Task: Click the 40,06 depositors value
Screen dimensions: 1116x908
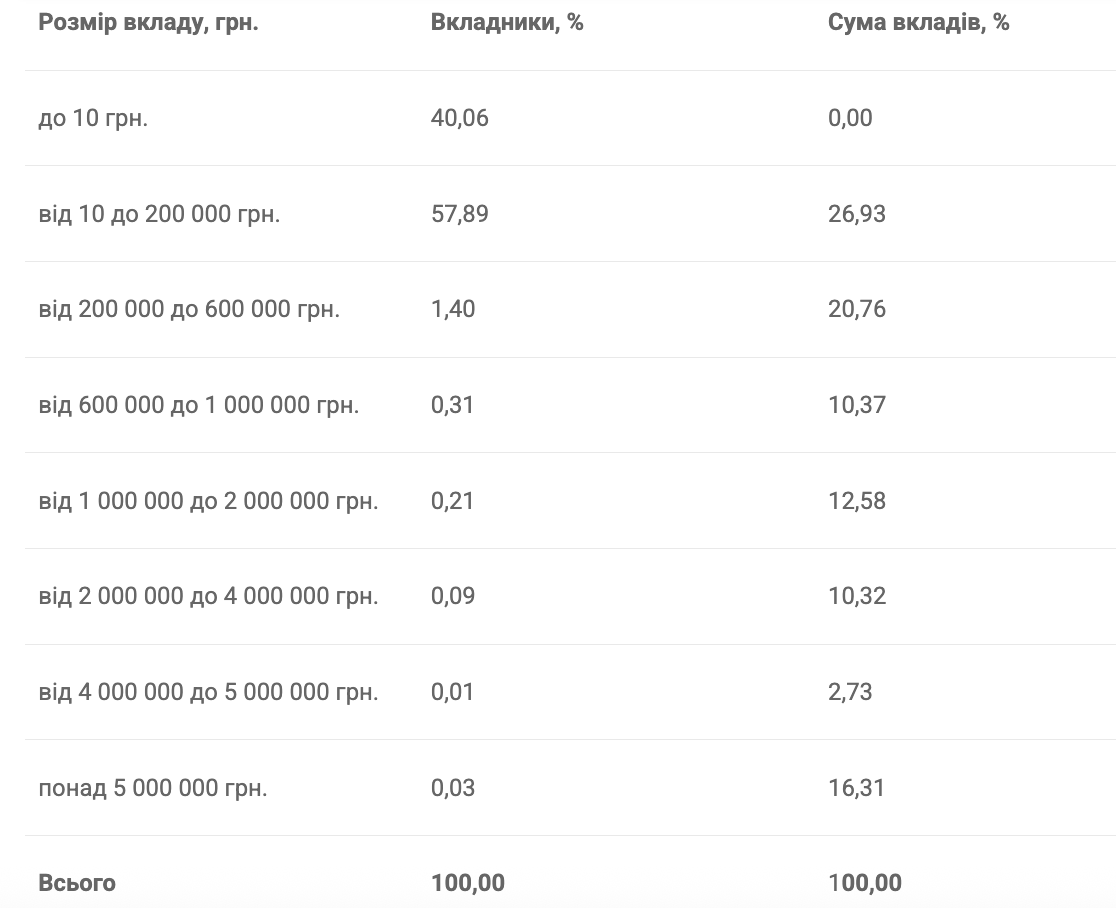Action: pos(459,118)
